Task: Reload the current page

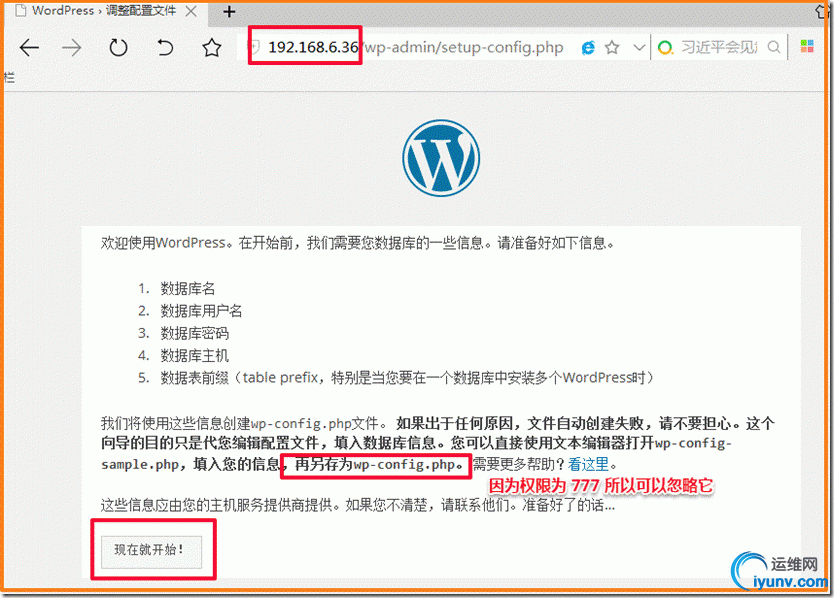Action: pos(118,48)
